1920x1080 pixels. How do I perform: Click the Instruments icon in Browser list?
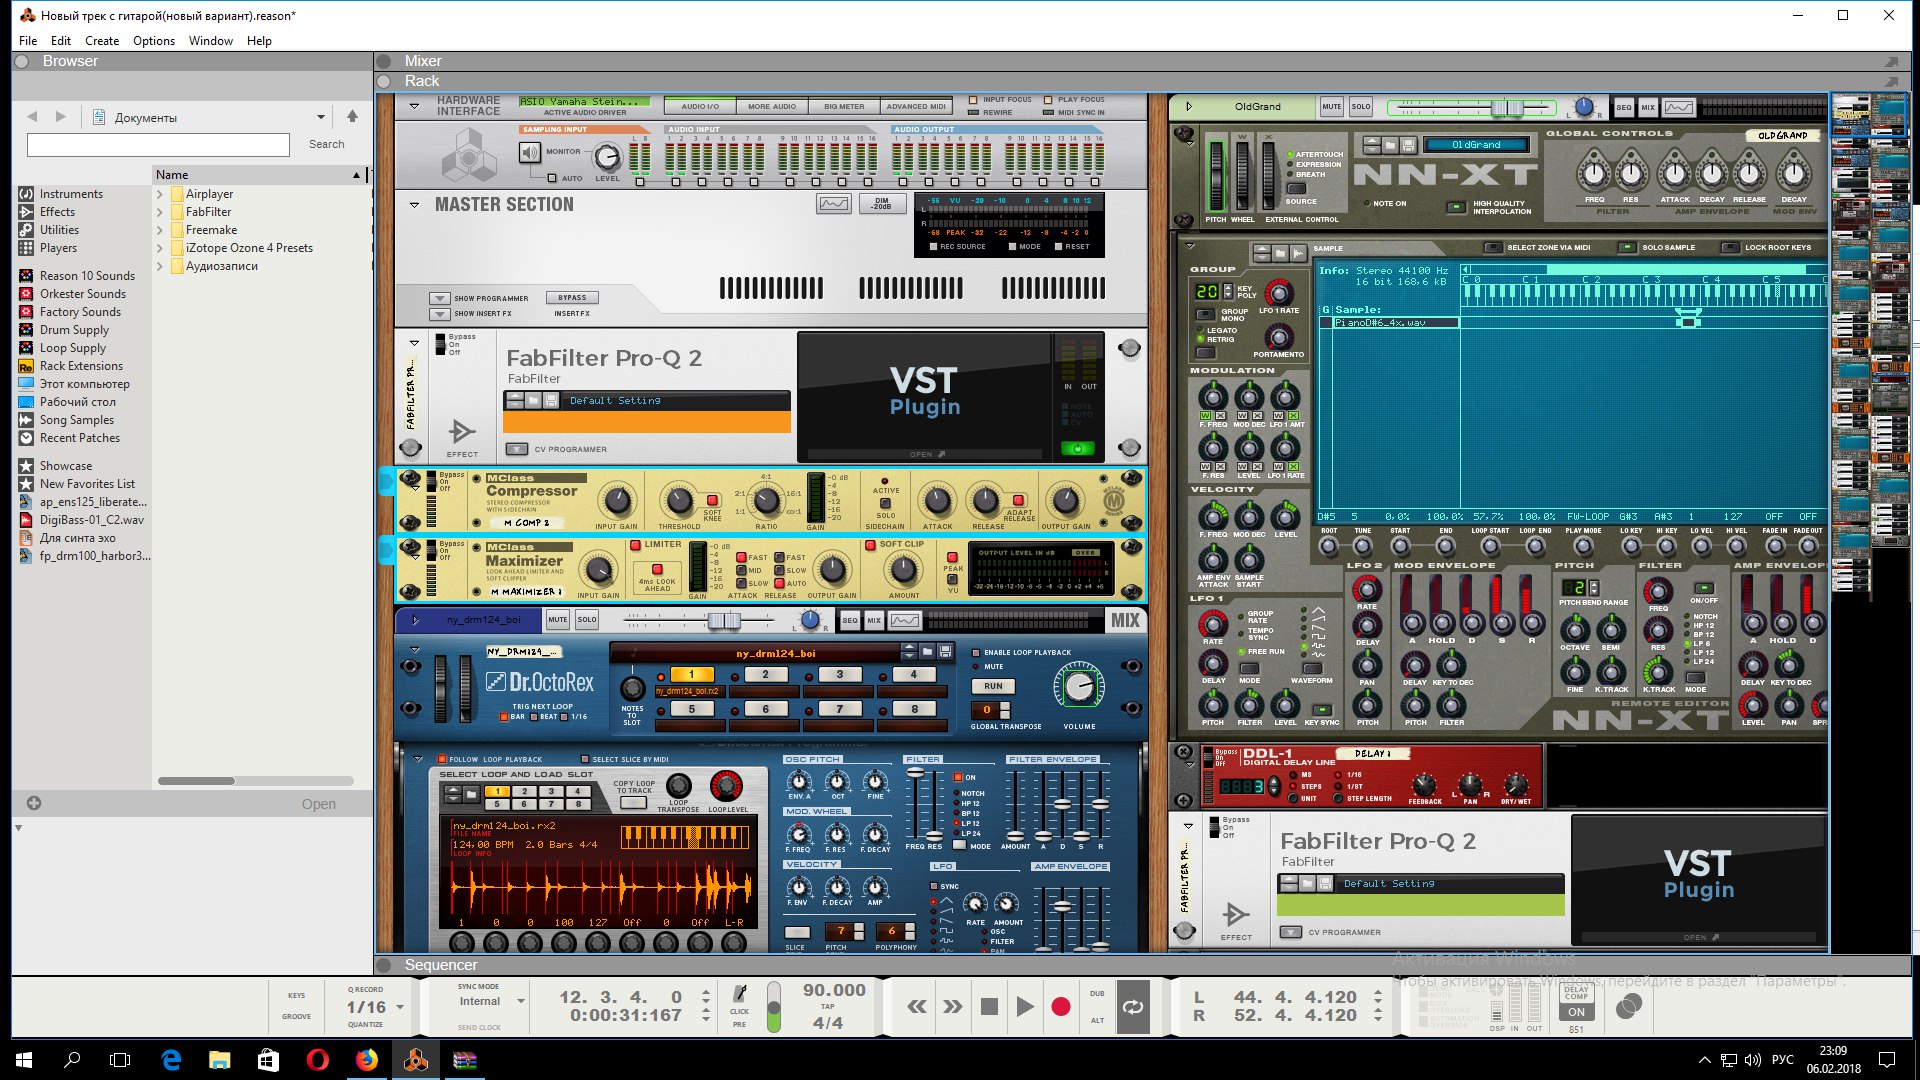(x=26, y=194)
